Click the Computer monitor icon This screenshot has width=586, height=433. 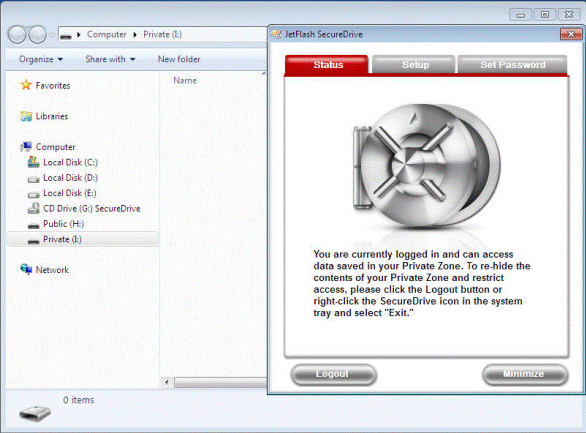(26, 146)
